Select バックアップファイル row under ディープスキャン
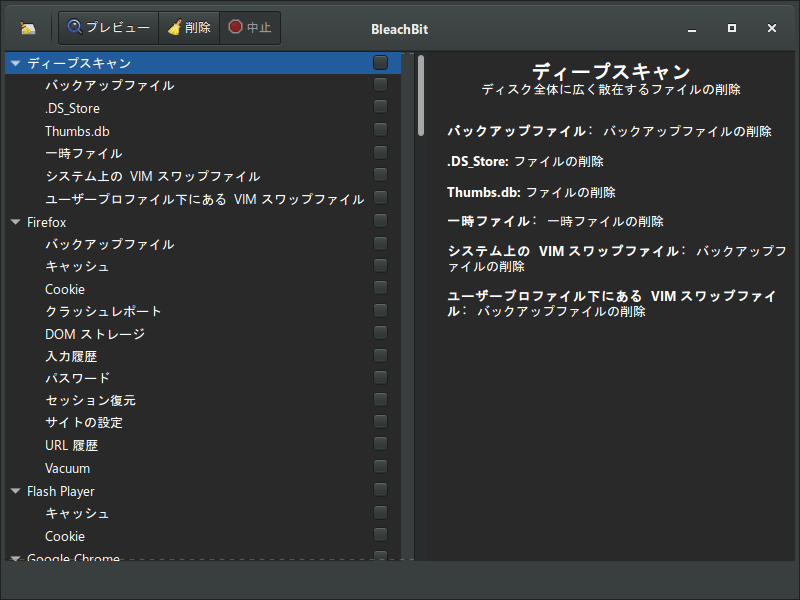This screenshot has height=600, width=800. (x=203, y=85)
